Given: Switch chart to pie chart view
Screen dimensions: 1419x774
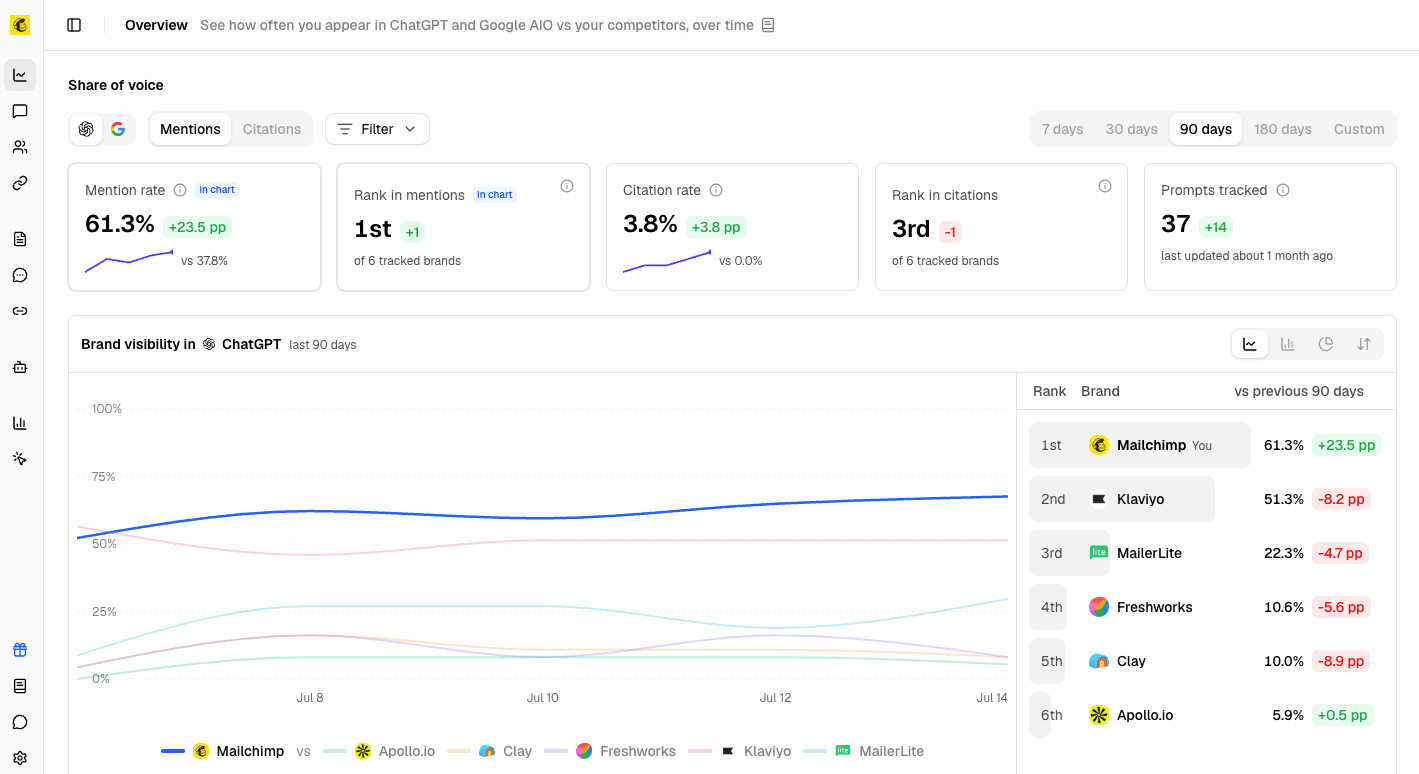Looking at the screenshot, I should (1326, 344).
